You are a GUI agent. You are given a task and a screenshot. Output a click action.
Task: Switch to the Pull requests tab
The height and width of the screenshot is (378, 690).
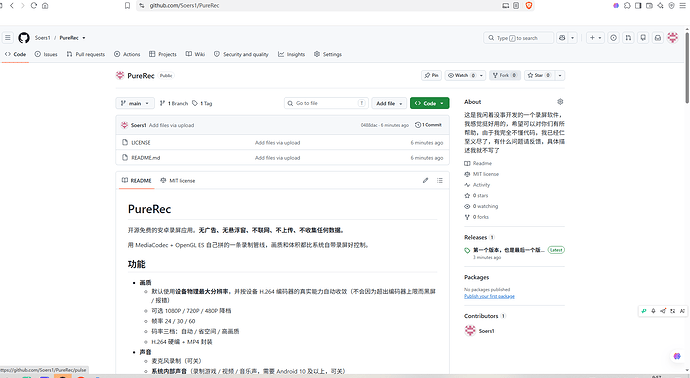86,55
